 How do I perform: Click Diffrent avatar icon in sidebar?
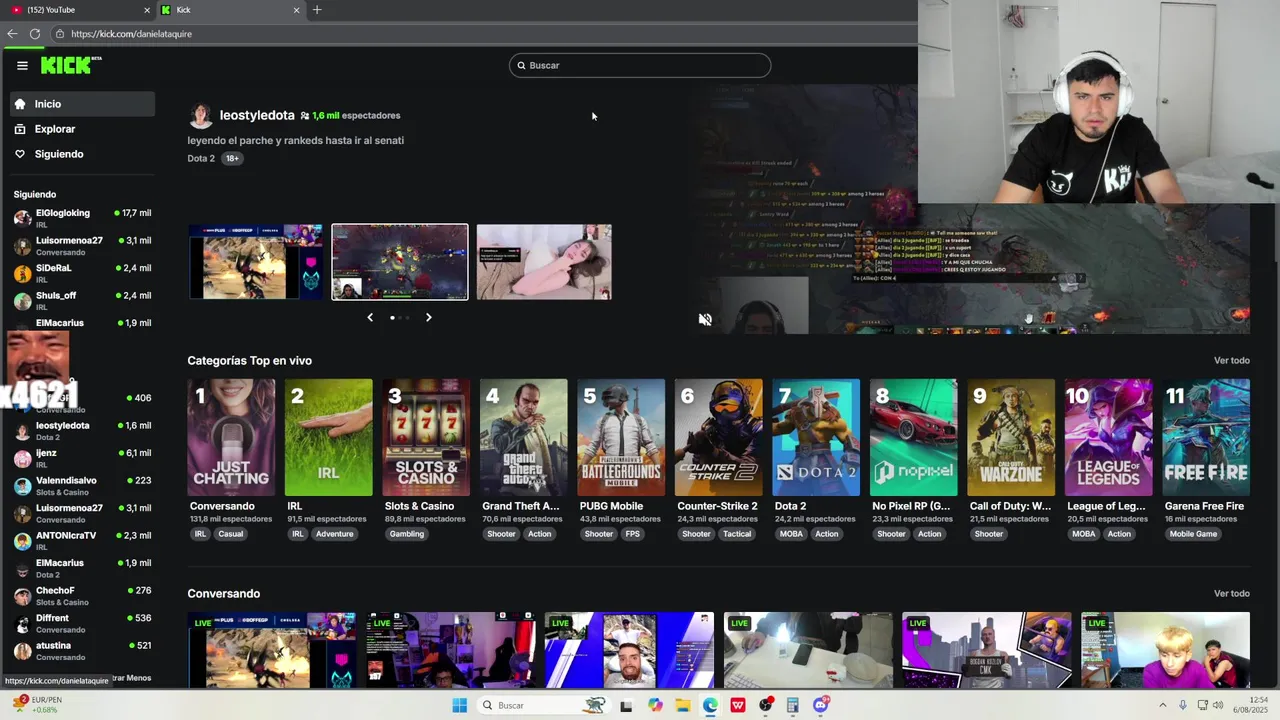pyautogui.click(x=22, y=623)
